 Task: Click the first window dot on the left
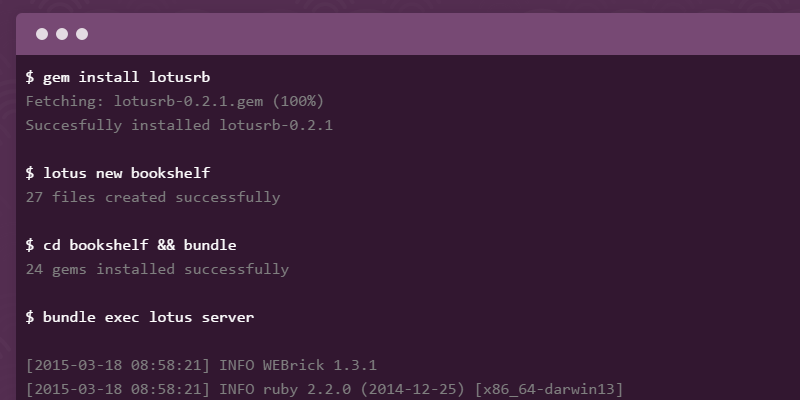click(42, 34)
